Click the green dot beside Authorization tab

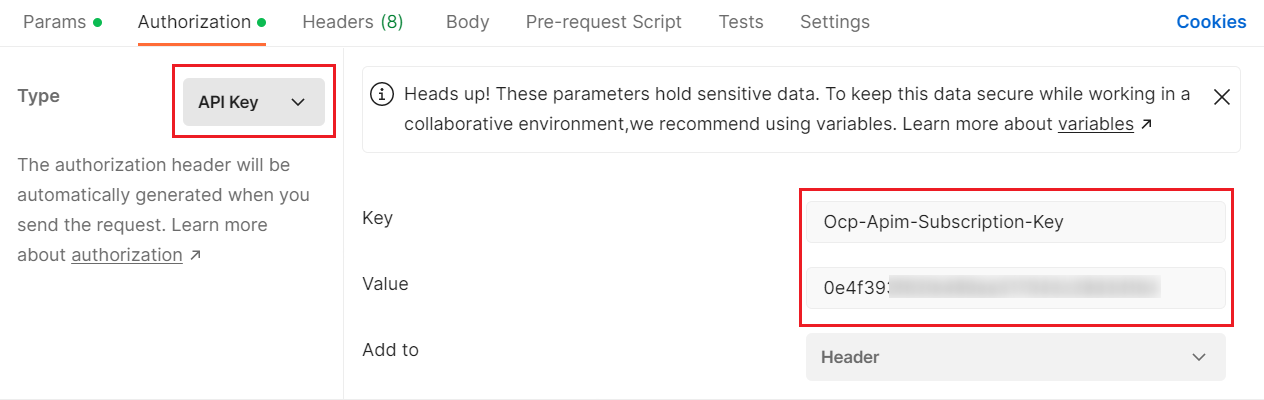point(261,22)
